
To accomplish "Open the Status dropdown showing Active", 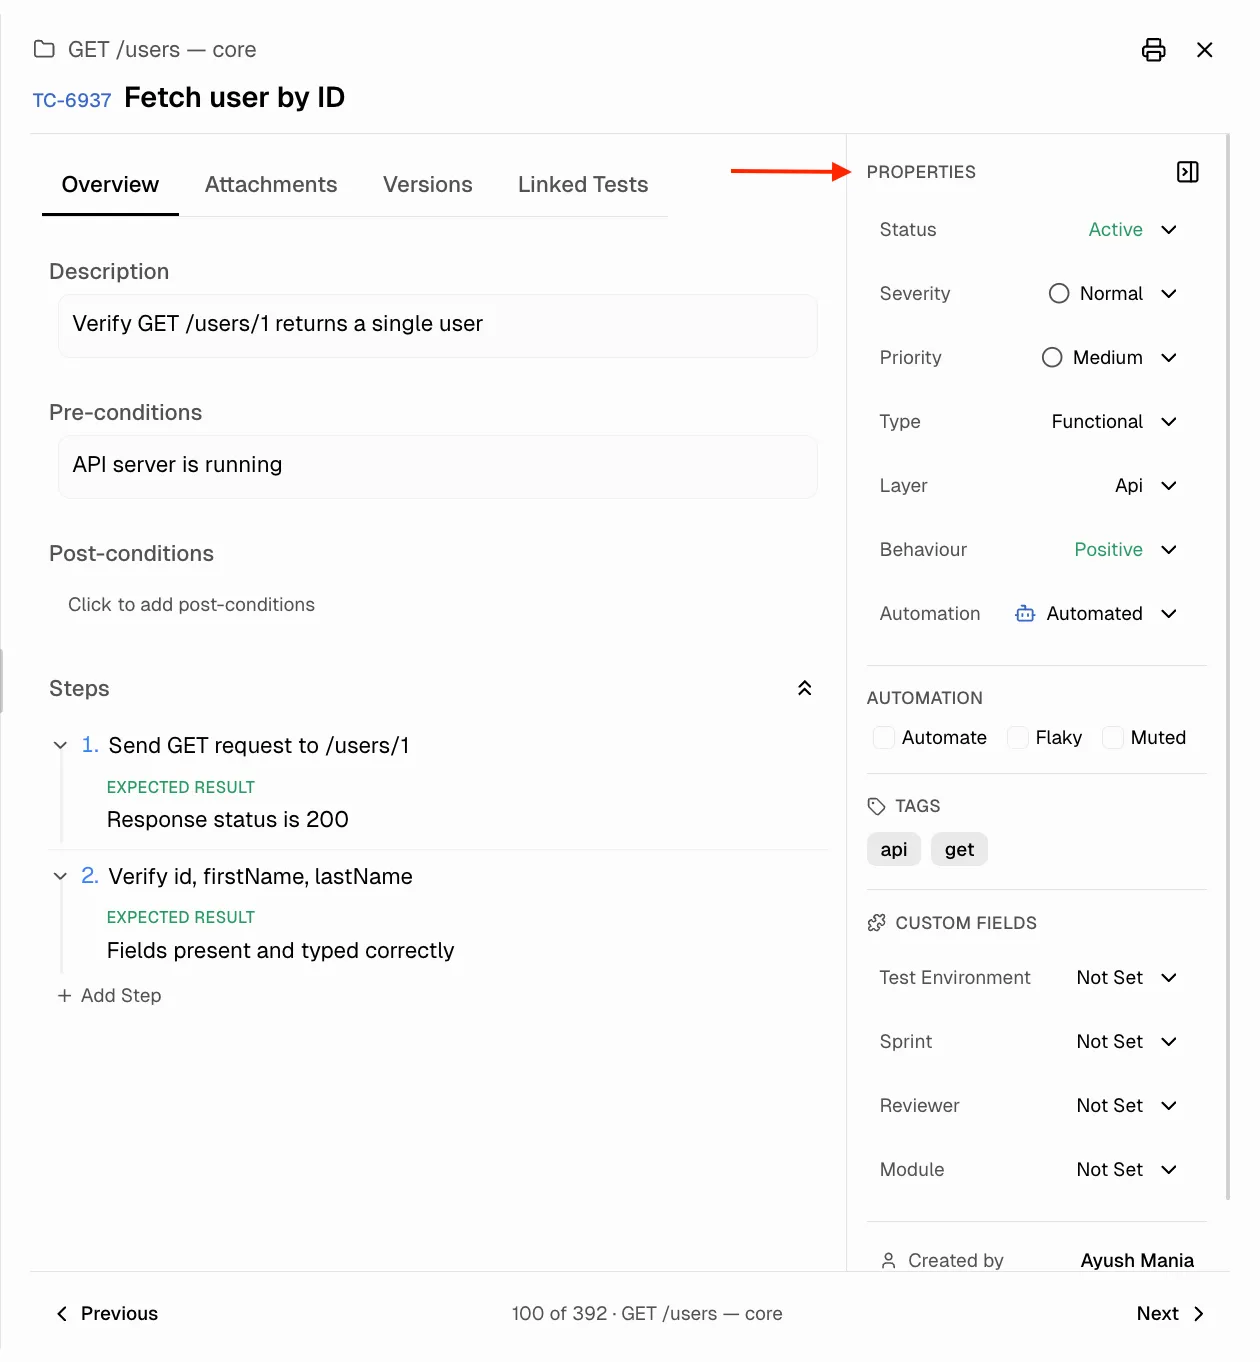I will coord(1132,229).
